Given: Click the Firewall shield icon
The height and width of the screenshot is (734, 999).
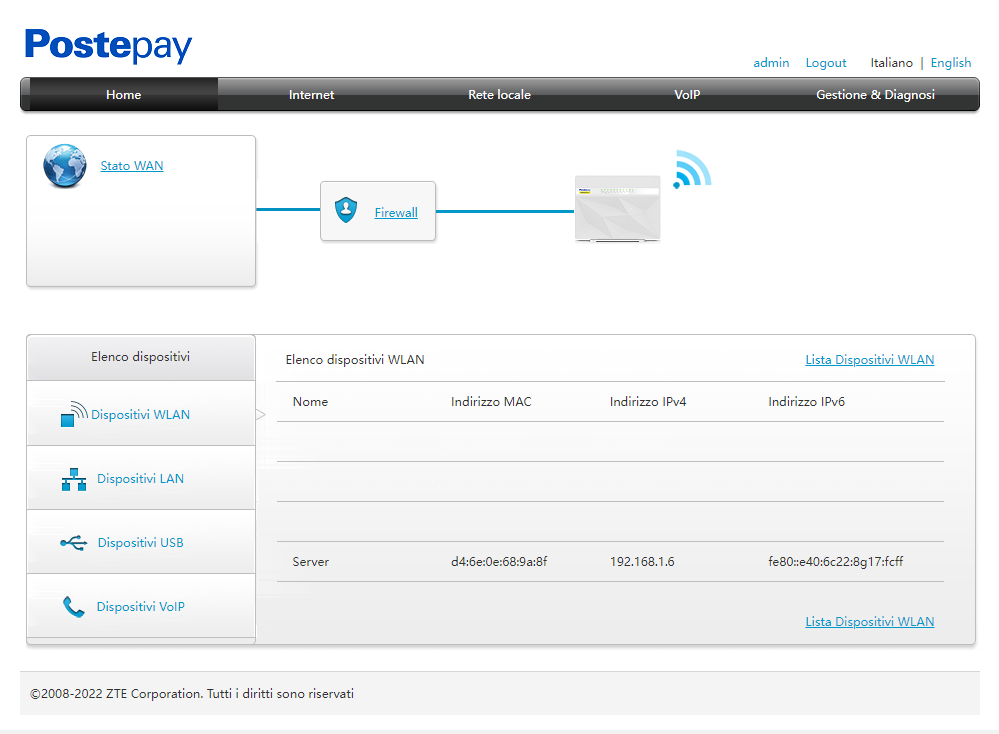Looking at the screenshot, I should (x=346, y=210).
